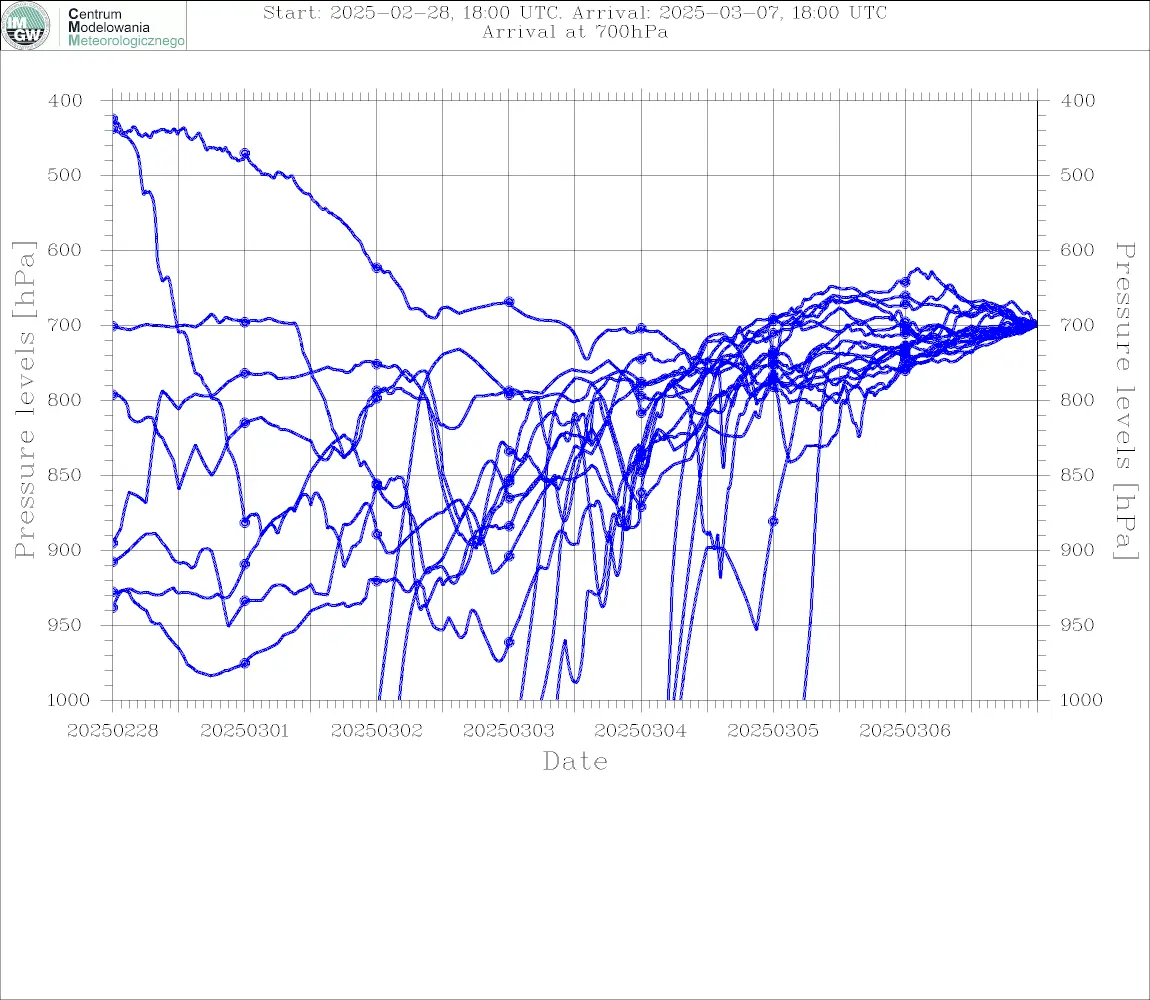Click the topmost trajectory marker on 20250301
1150x1000 pixels.
(x=245, y=153)
